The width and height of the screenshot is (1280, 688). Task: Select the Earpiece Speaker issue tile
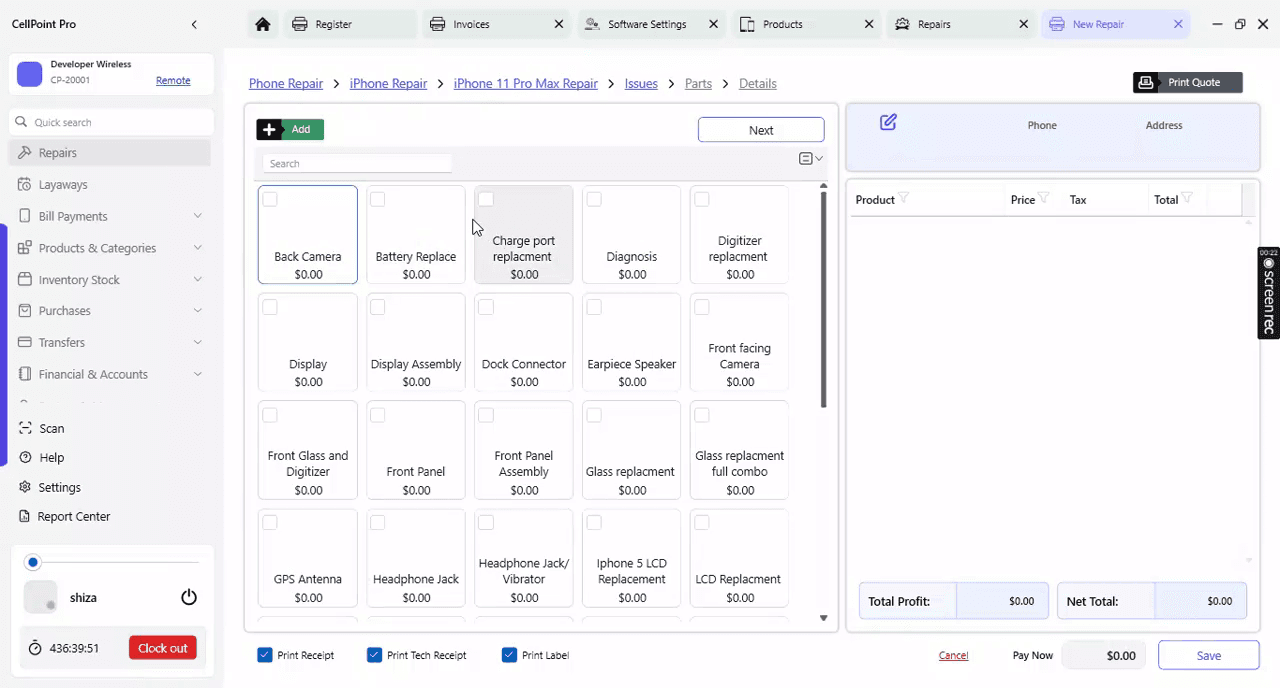[x=632, y=342]
